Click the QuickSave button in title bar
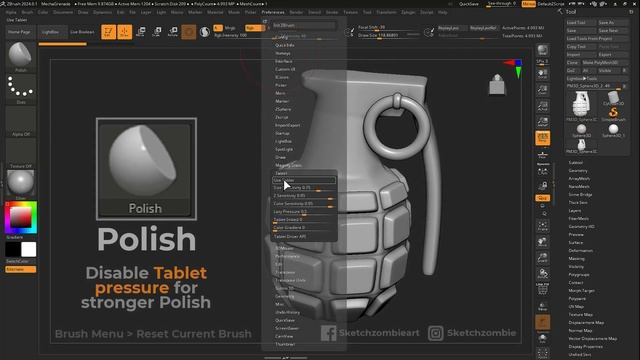640x360 pixels. point(469,4)
